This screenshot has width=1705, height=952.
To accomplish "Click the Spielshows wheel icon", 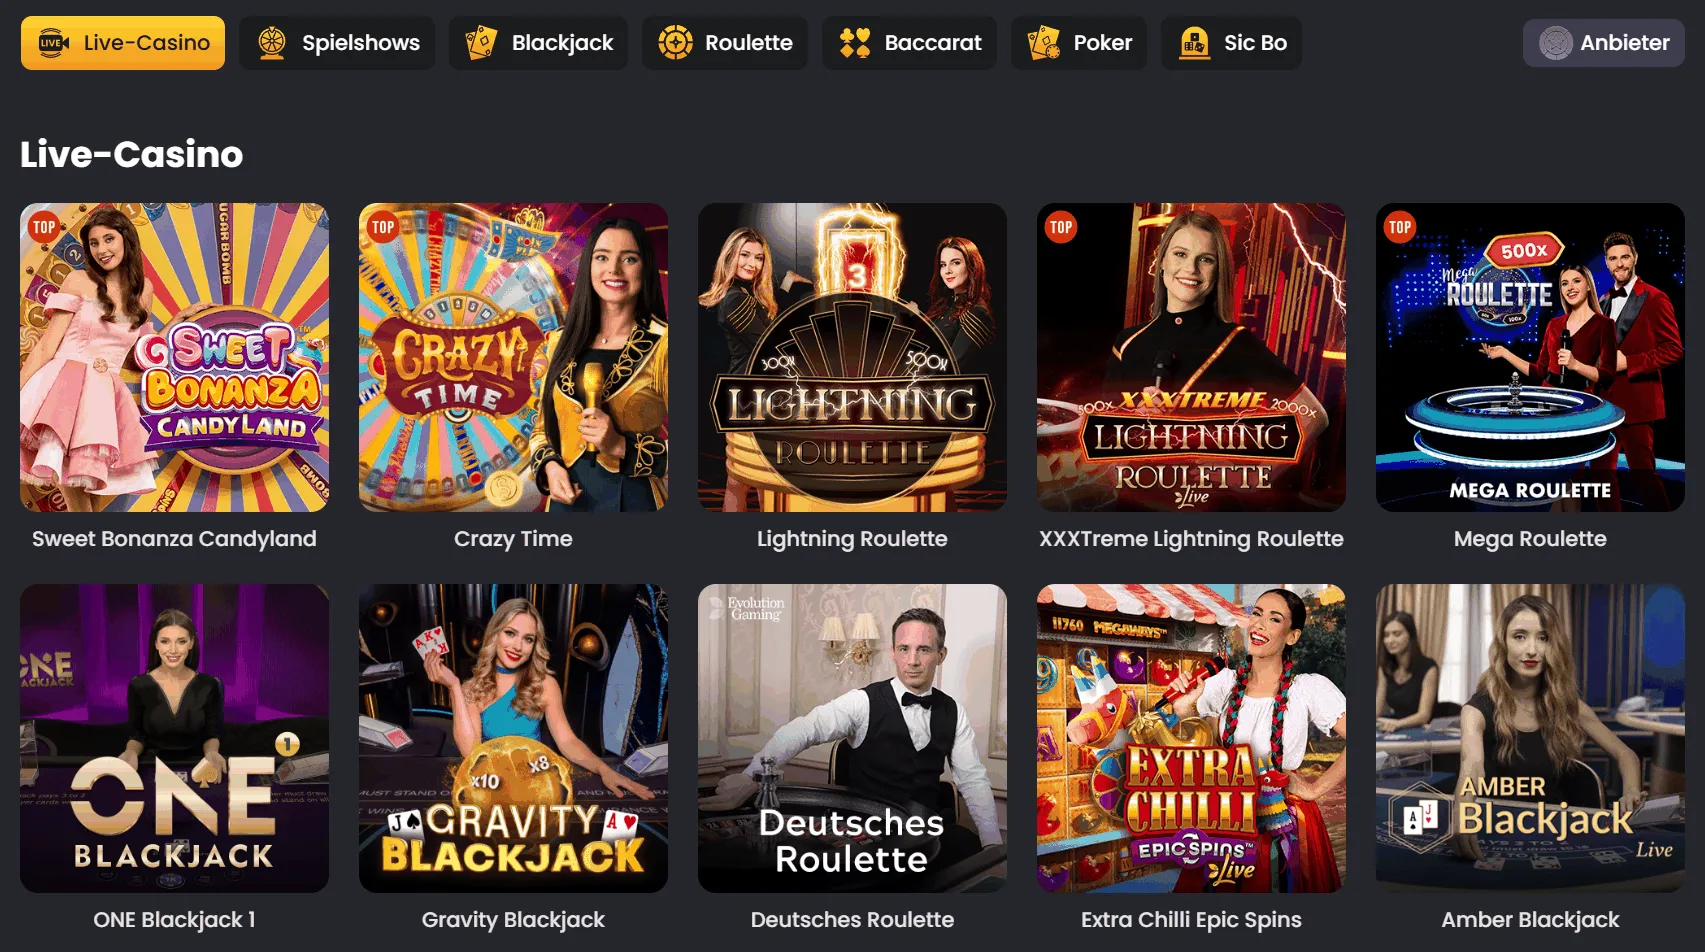I will click(272, 43).
